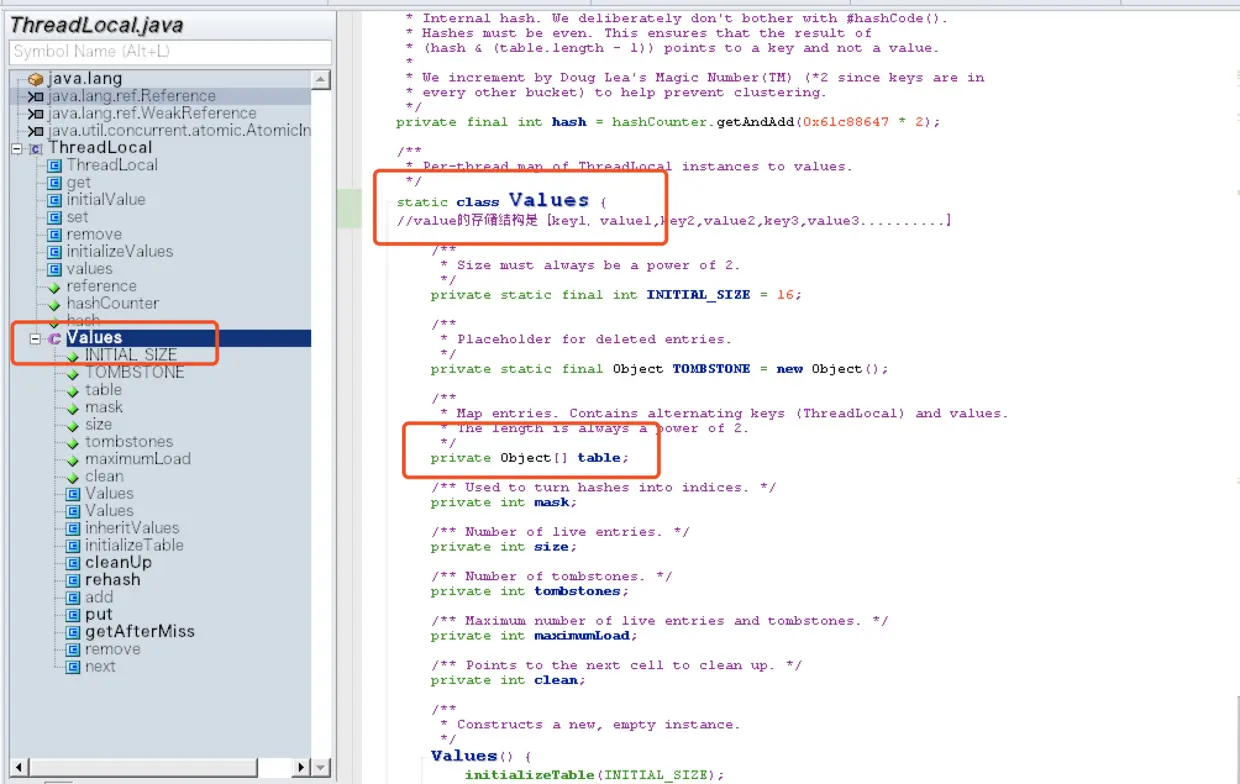1240x784 pixels.
Task: Select the values method in symbol list
Action: pos(89,269)
